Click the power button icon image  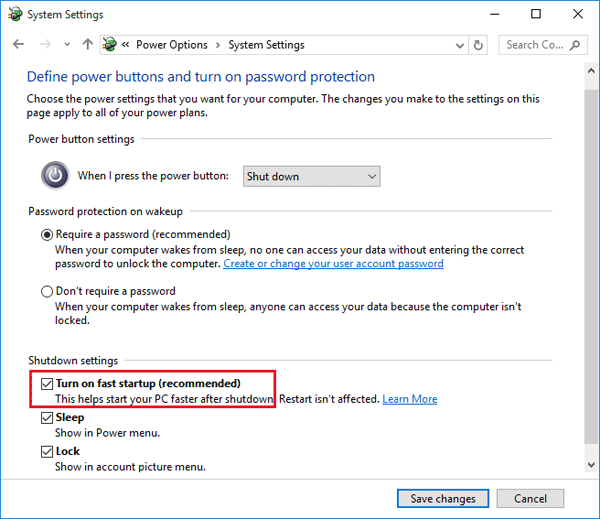pos(55,176)
